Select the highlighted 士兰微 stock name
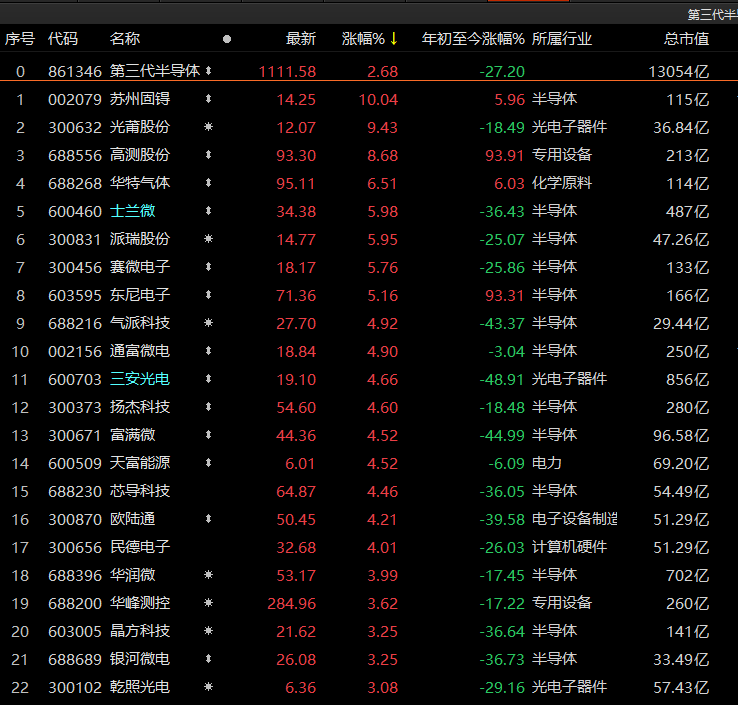The image size is (738, 705). [132, 211]
